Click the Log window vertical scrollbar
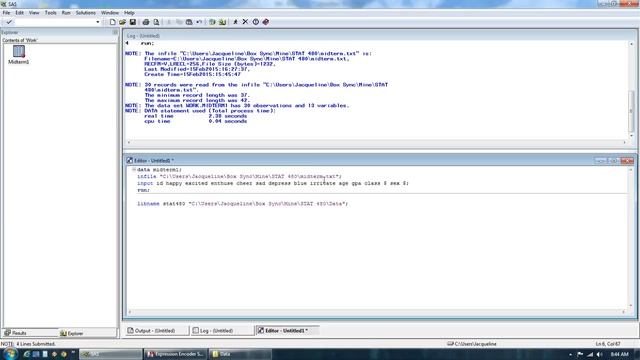This screenshot has width=640, height=360. pos(631,89)
